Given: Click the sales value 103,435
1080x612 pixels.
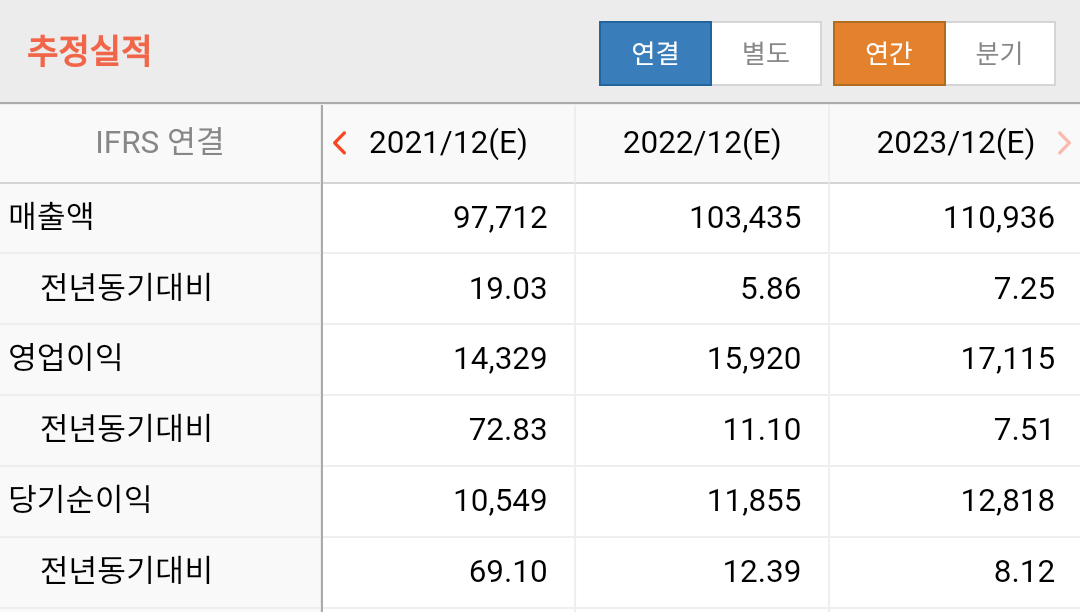Looking at the screenshot, I should tap(745, 218).
